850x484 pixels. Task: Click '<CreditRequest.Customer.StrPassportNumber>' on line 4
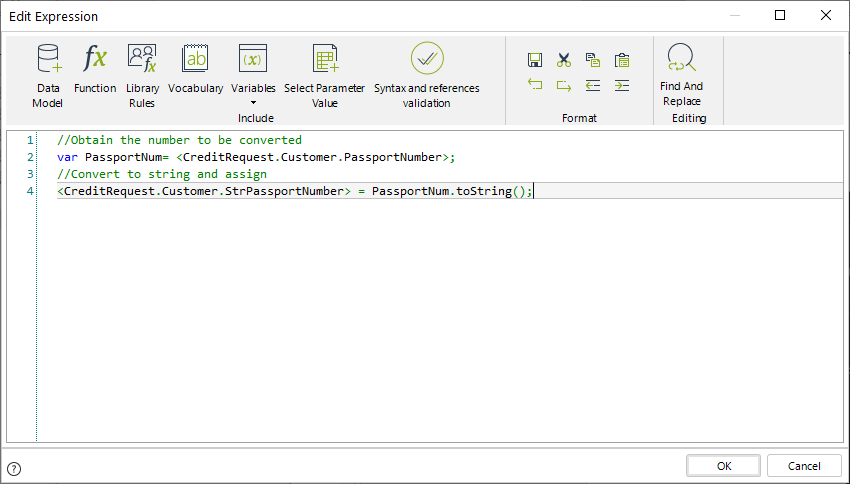[x=204, y=191]
